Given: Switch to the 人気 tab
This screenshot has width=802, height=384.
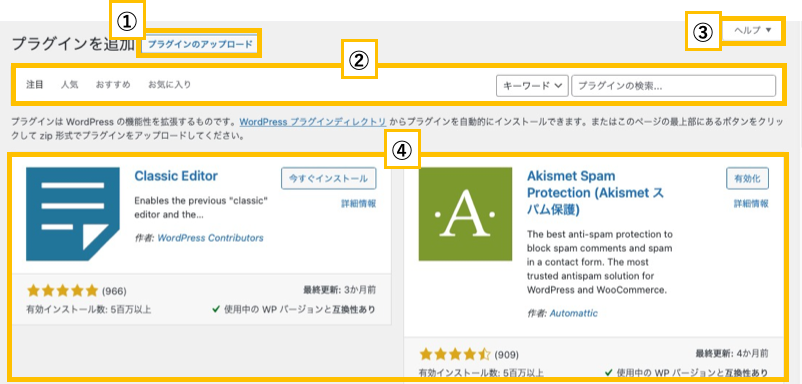Looking at the screenshot, I should (70, 85).
